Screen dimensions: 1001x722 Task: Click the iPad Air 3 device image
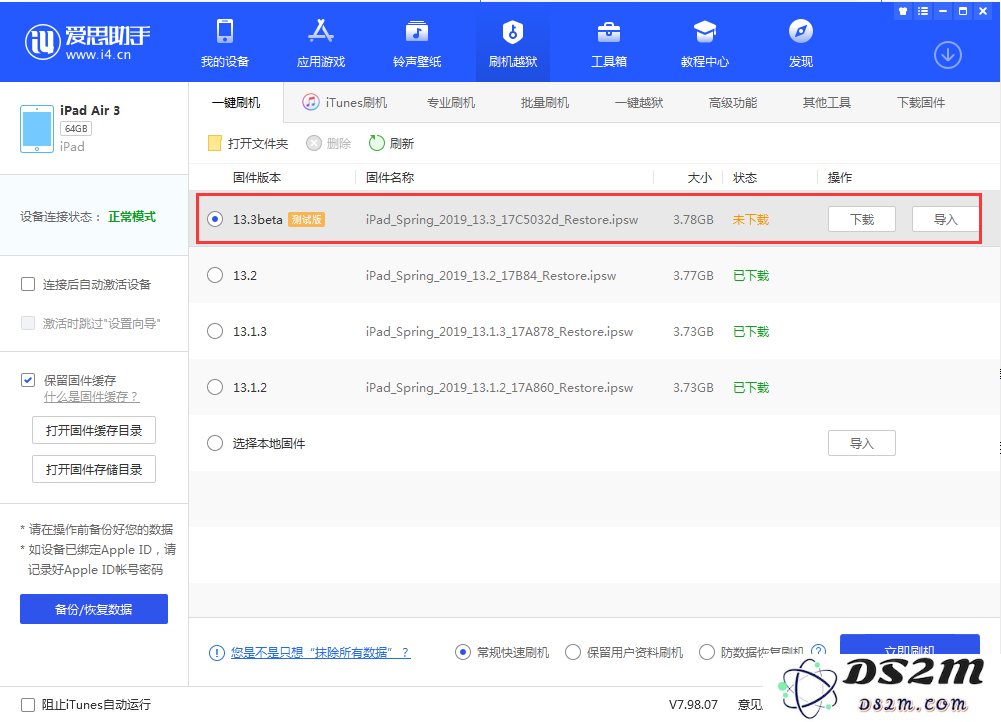pos(37,129)
